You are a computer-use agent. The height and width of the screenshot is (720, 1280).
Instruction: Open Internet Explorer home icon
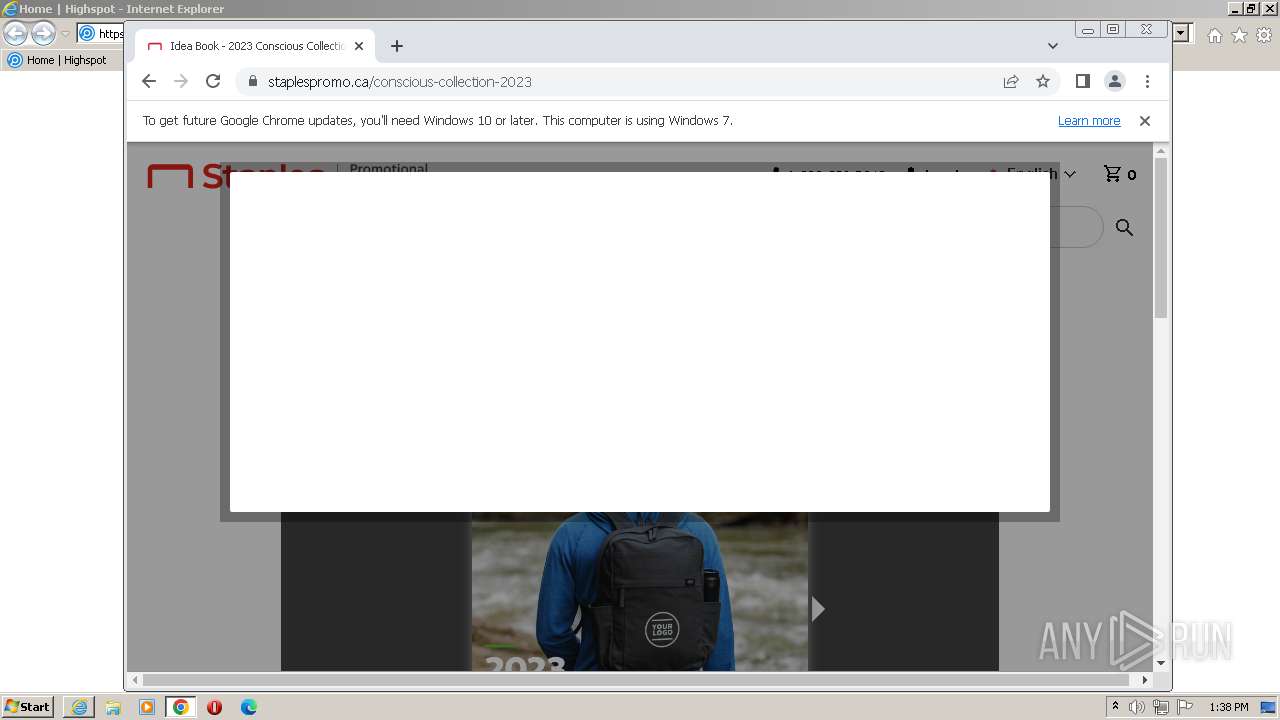(x=1214, y=35)
